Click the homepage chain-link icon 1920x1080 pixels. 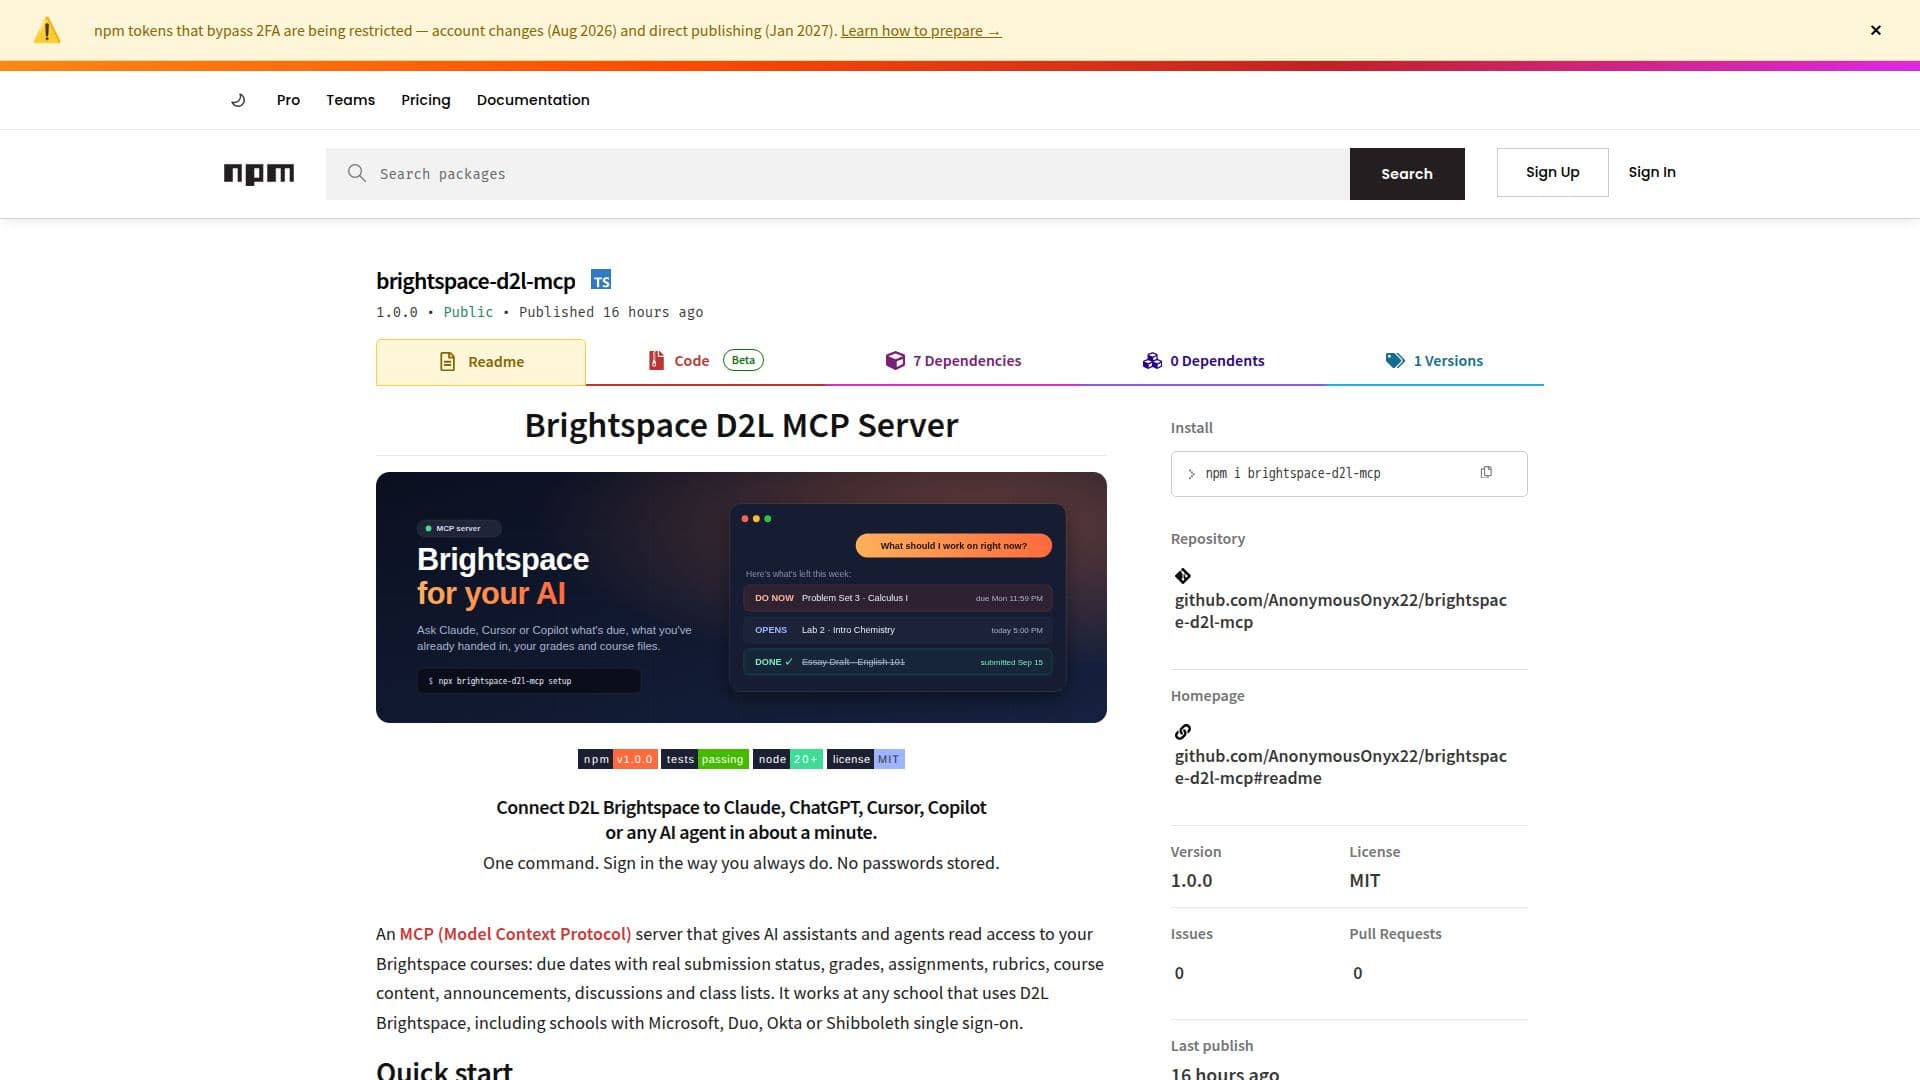tap(1183, 732)
